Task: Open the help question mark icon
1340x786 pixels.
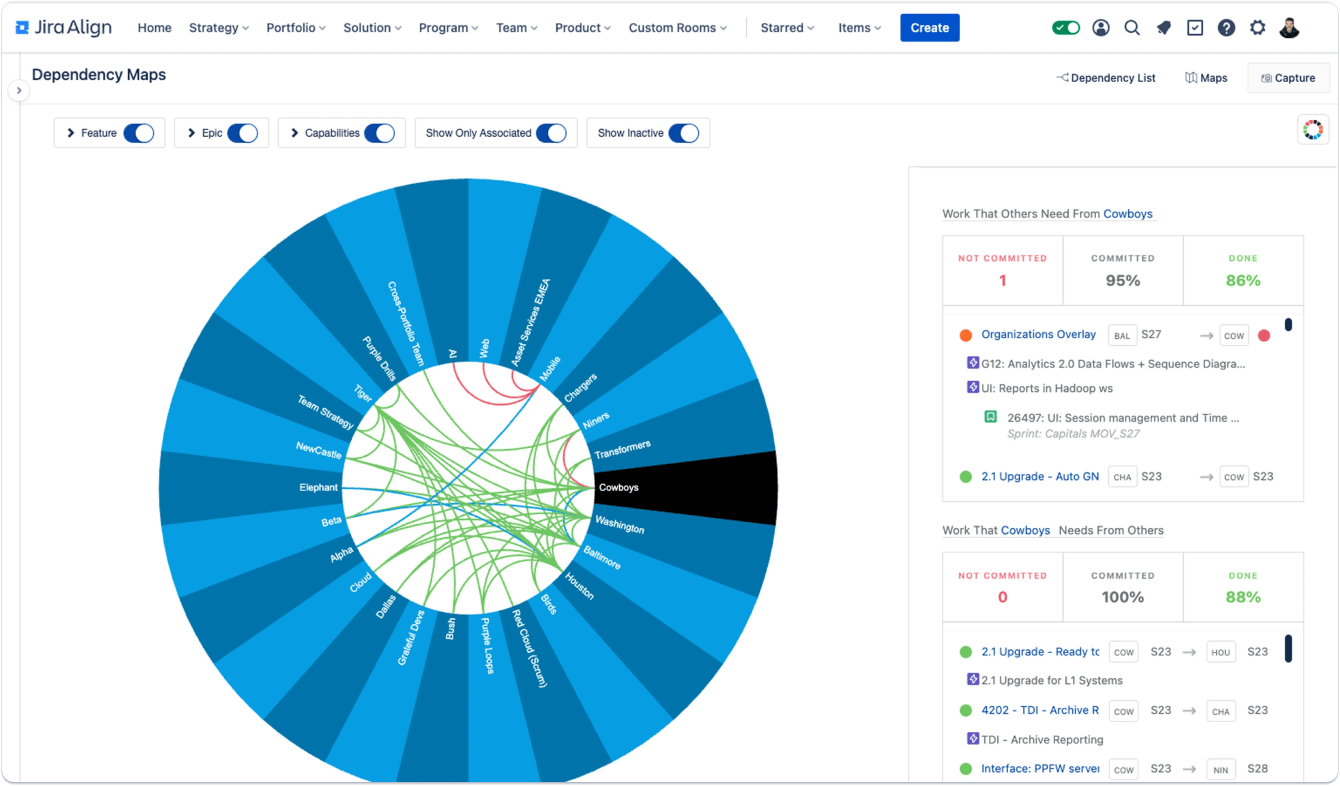Action: [x=1226, y=28]
